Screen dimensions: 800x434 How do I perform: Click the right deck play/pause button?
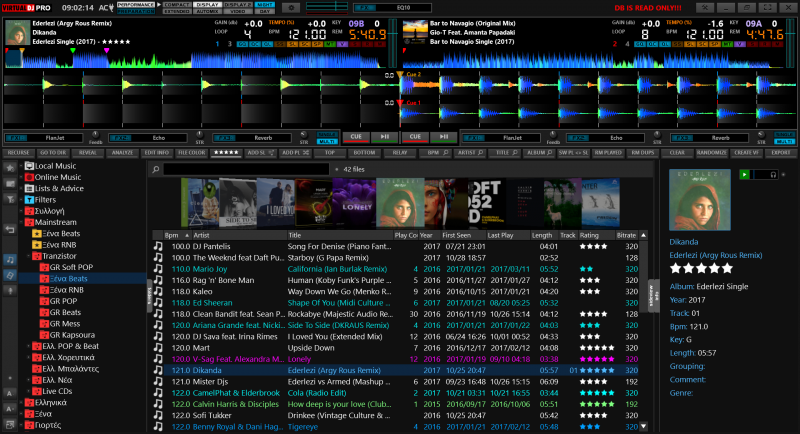click(x=444, y=137)
